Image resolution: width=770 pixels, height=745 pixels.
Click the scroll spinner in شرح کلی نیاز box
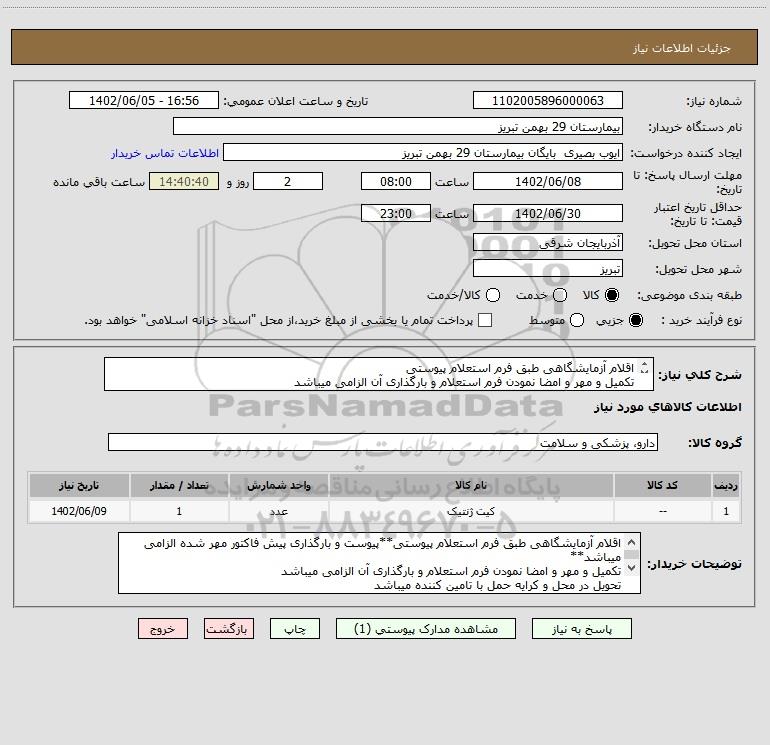click(x=644, y=367)
